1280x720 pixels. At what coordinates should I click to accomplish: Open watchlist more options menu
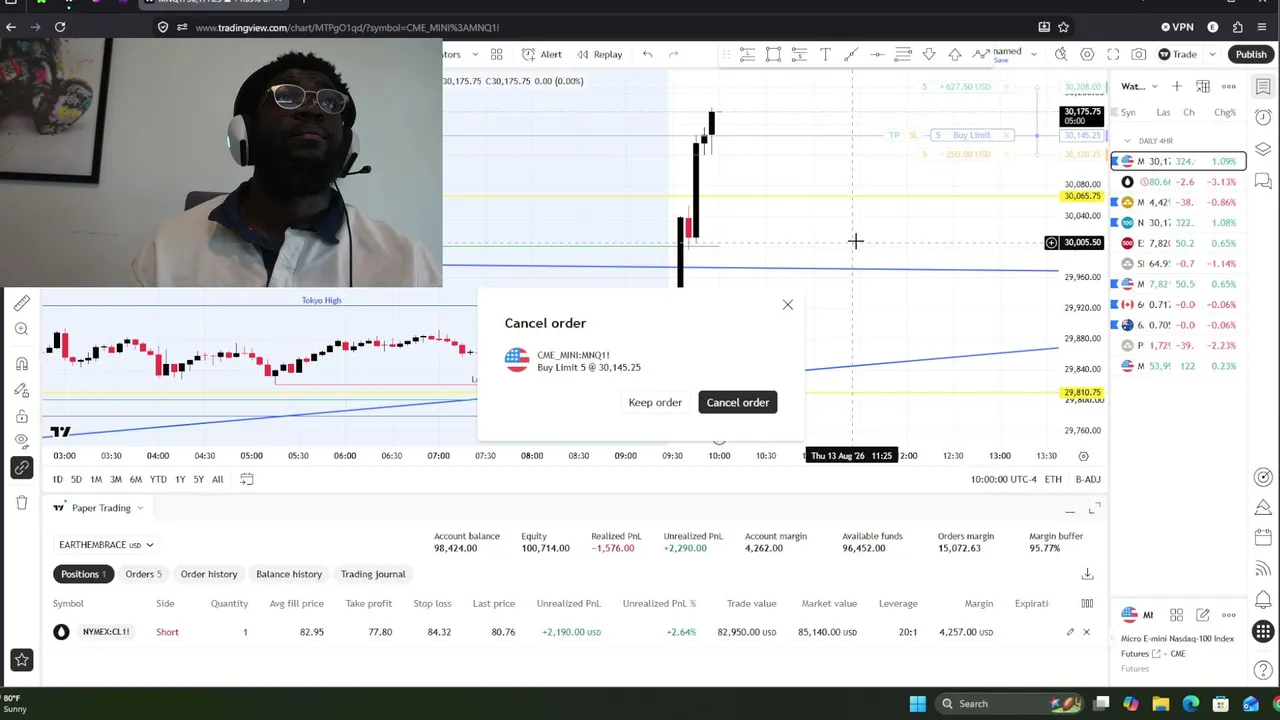pyautogui.click(x=1229, y=86)
